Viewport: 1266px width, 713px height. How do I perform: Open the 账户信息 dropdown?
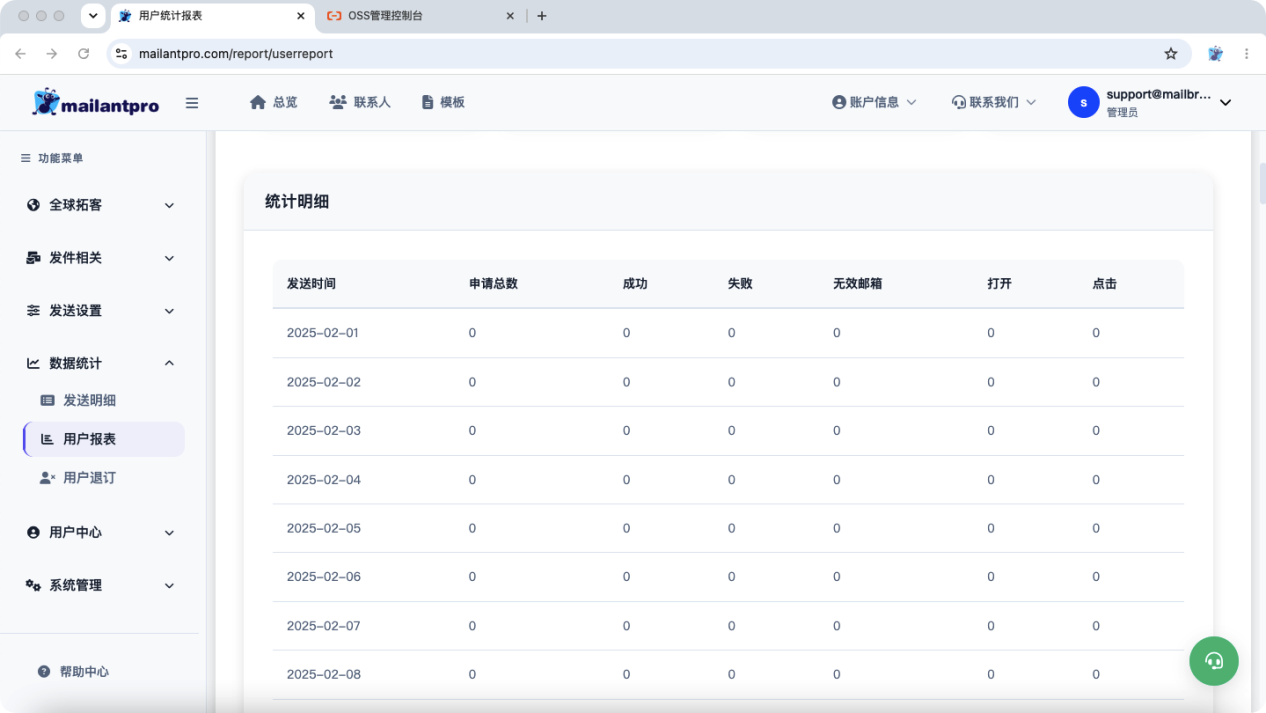click(874, 102)
